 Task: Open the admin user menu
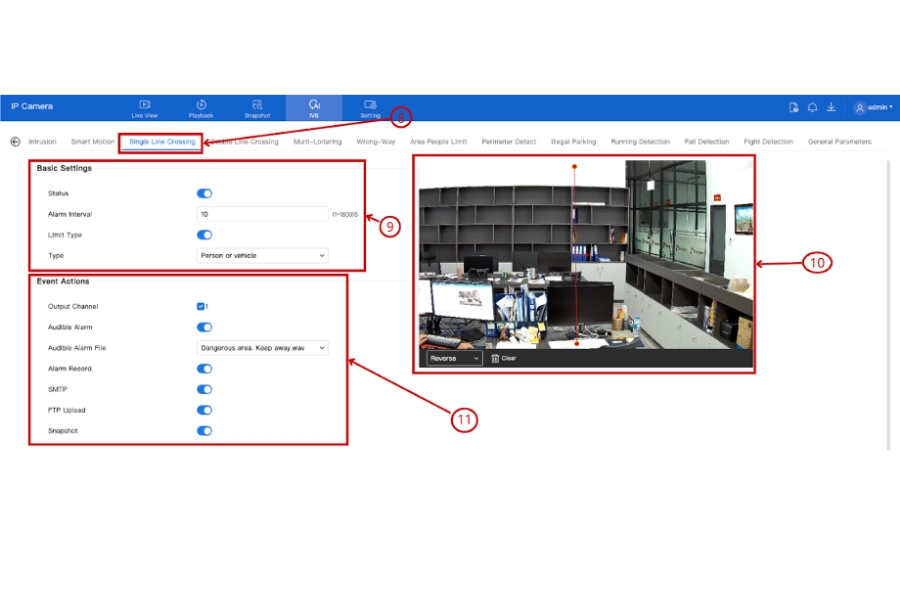pos(874,107)
